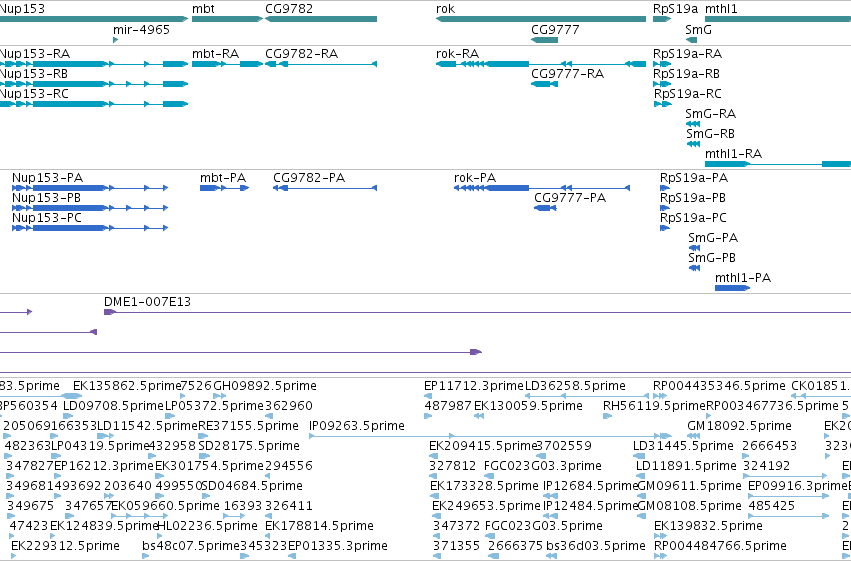851x561 pixels.
Task: Click the RpS19a gene label
Action: click(675, 9)
